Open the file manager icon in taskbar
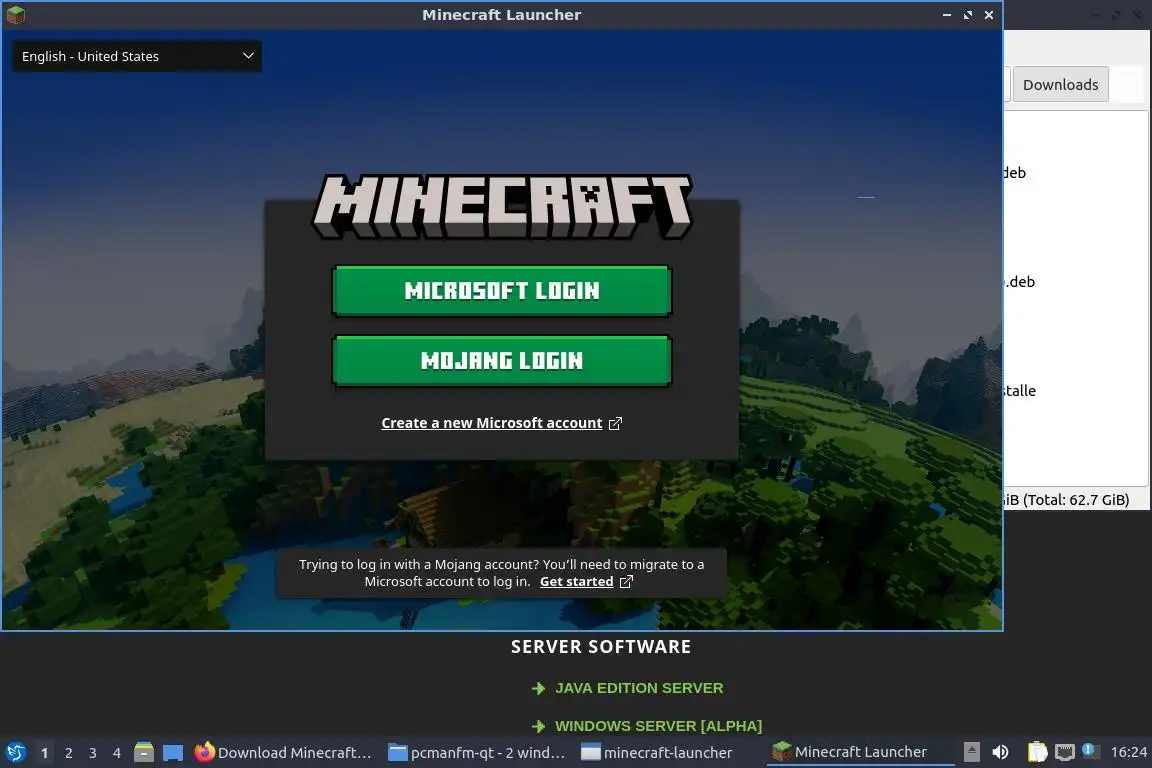The image size is (1152, 768). click(x=144, y=753)
